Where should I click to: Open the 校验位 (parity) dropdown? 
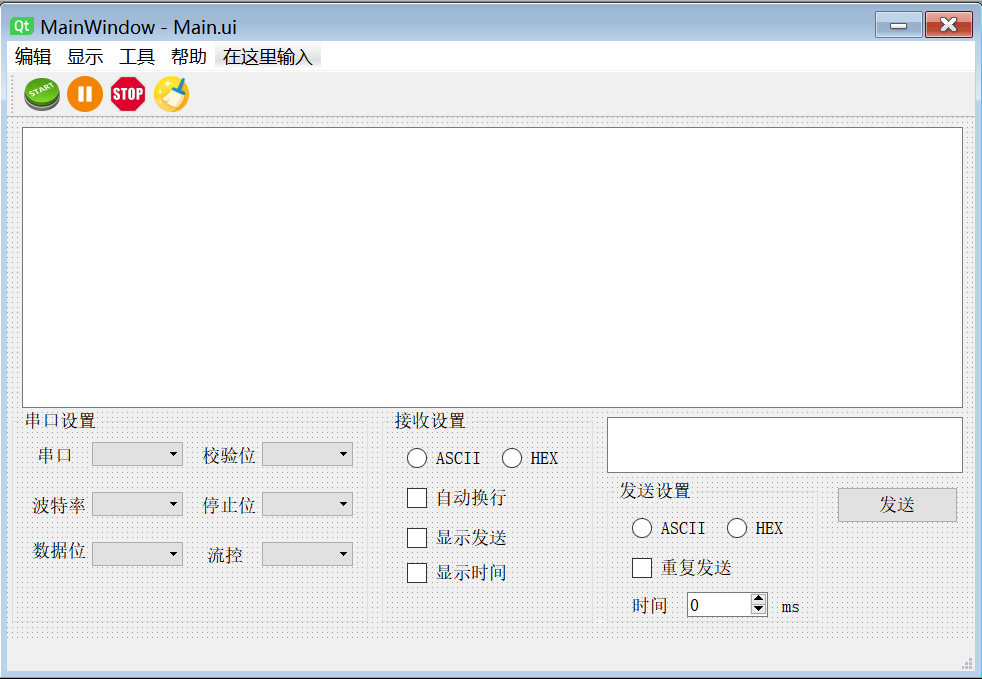tap(306, 453)
